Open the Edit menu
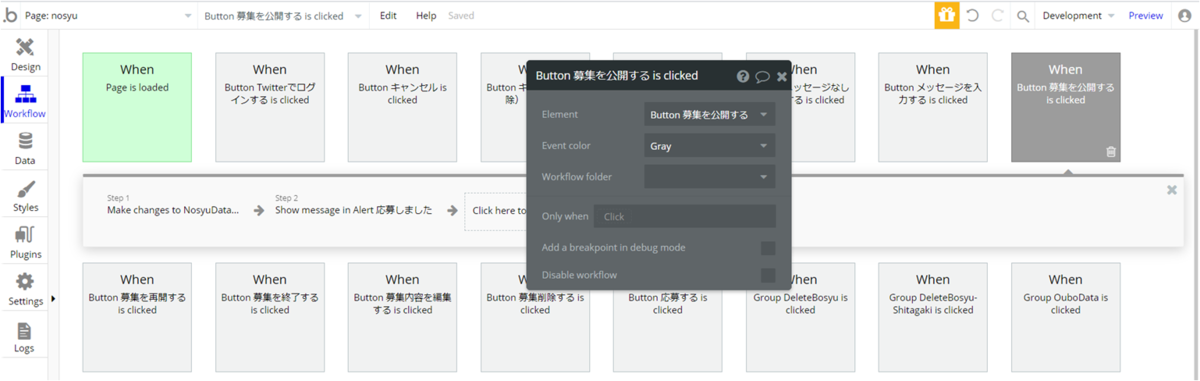 click(x=388, y=16)
